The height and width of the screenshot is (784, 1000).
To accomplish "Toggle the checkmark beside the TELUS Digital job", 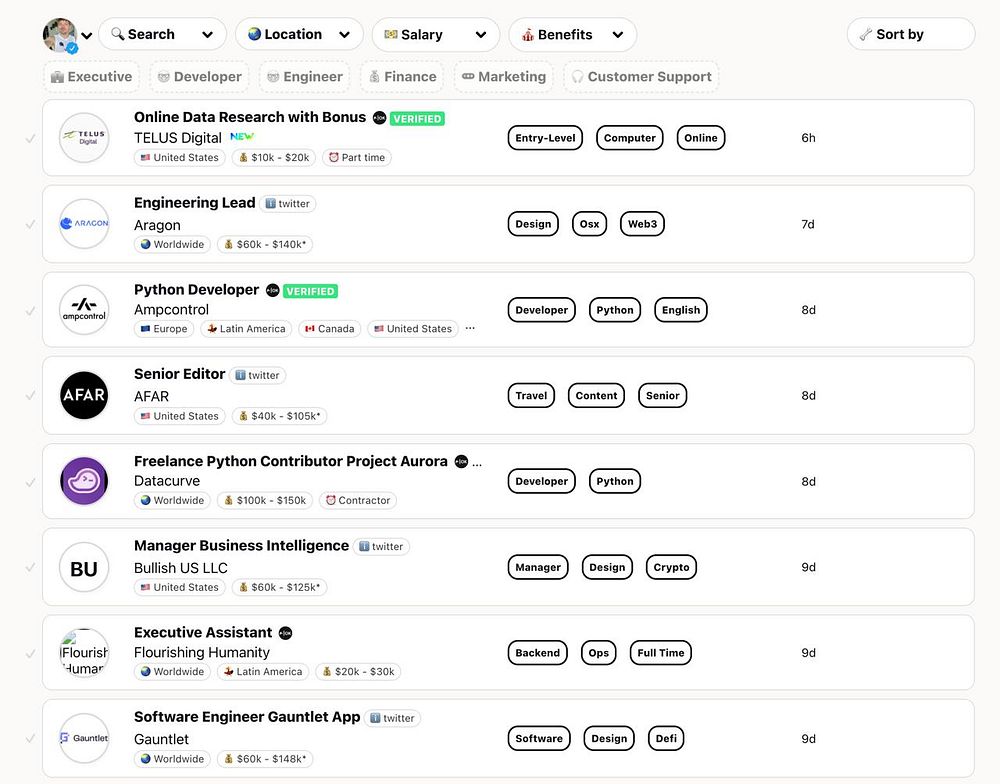I will (x=30, y=138).
